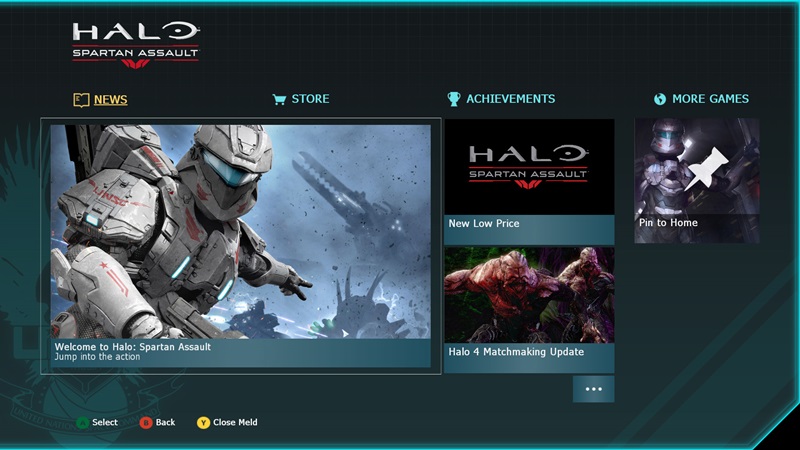Click the Halo Spartan Assault header logo
This screenshot has height=450, width=800.
point(136,45)
